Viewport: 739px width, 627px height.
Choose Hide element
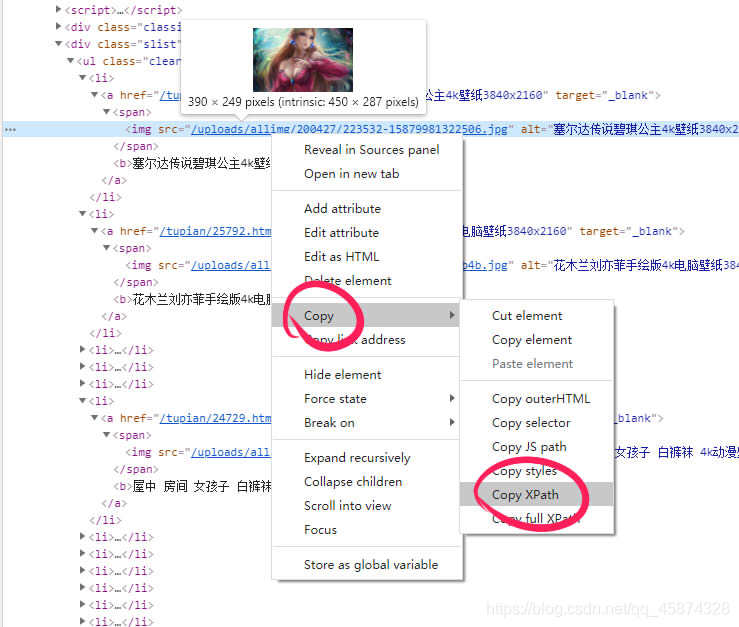343,374
